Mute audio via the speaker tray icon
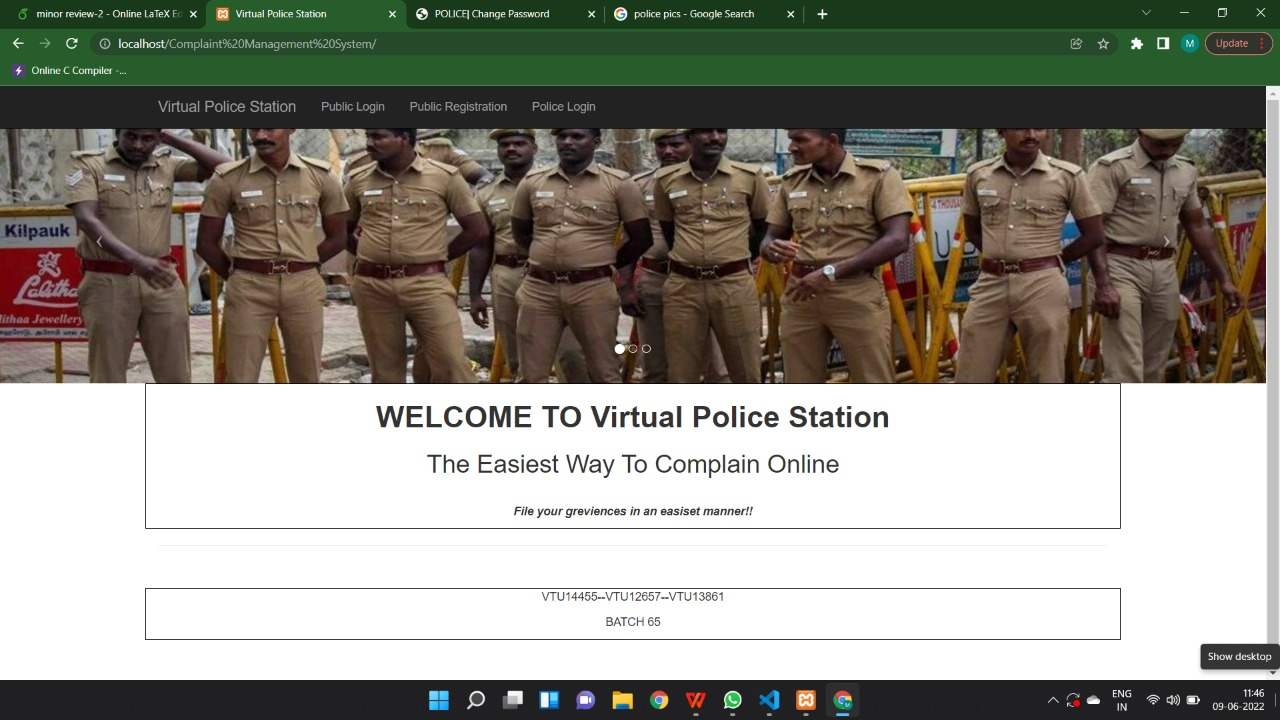This screenshot has width=1280, height=720. [1172, 700]
